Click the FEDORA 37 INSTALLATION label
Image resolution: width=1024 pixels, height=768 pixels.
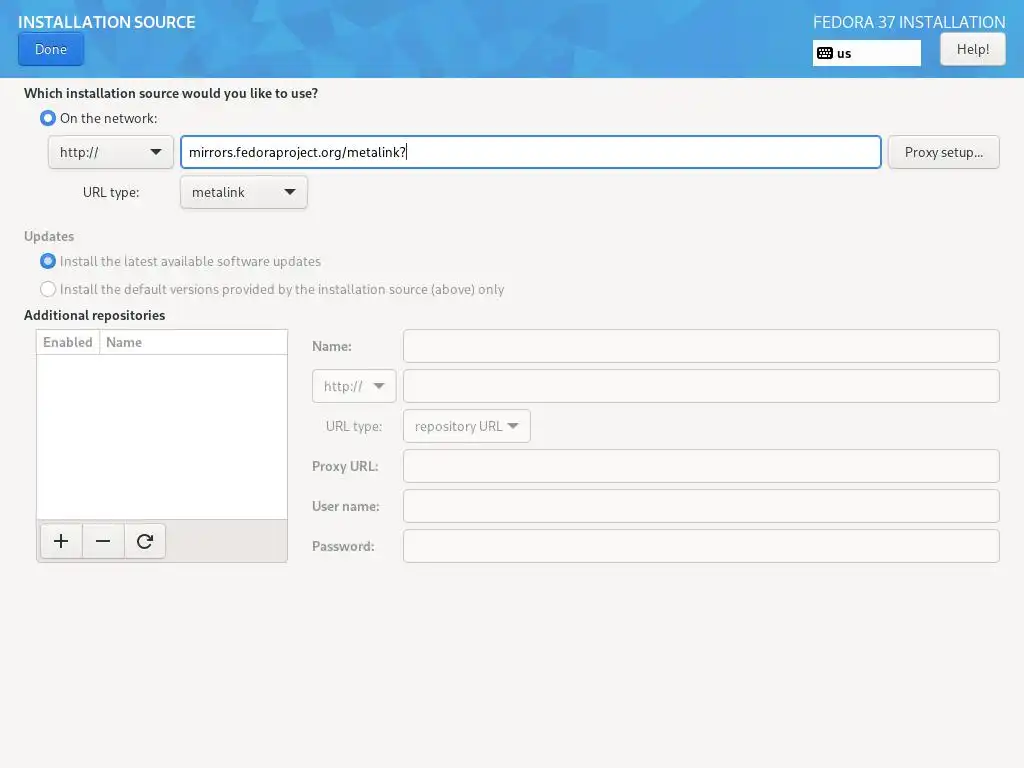click(x=909, y=22)
